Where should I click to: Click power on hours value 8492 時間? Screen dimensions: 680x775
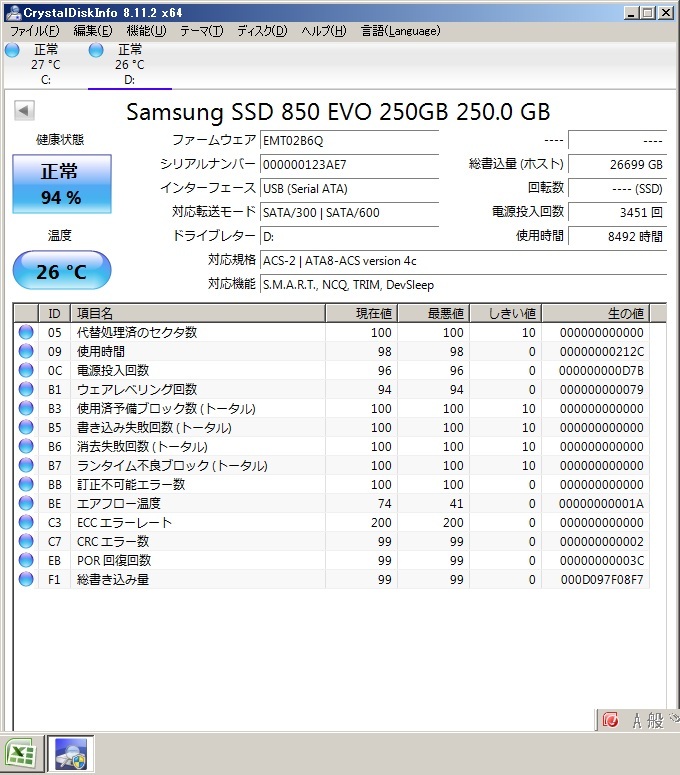tap(617, 237)
